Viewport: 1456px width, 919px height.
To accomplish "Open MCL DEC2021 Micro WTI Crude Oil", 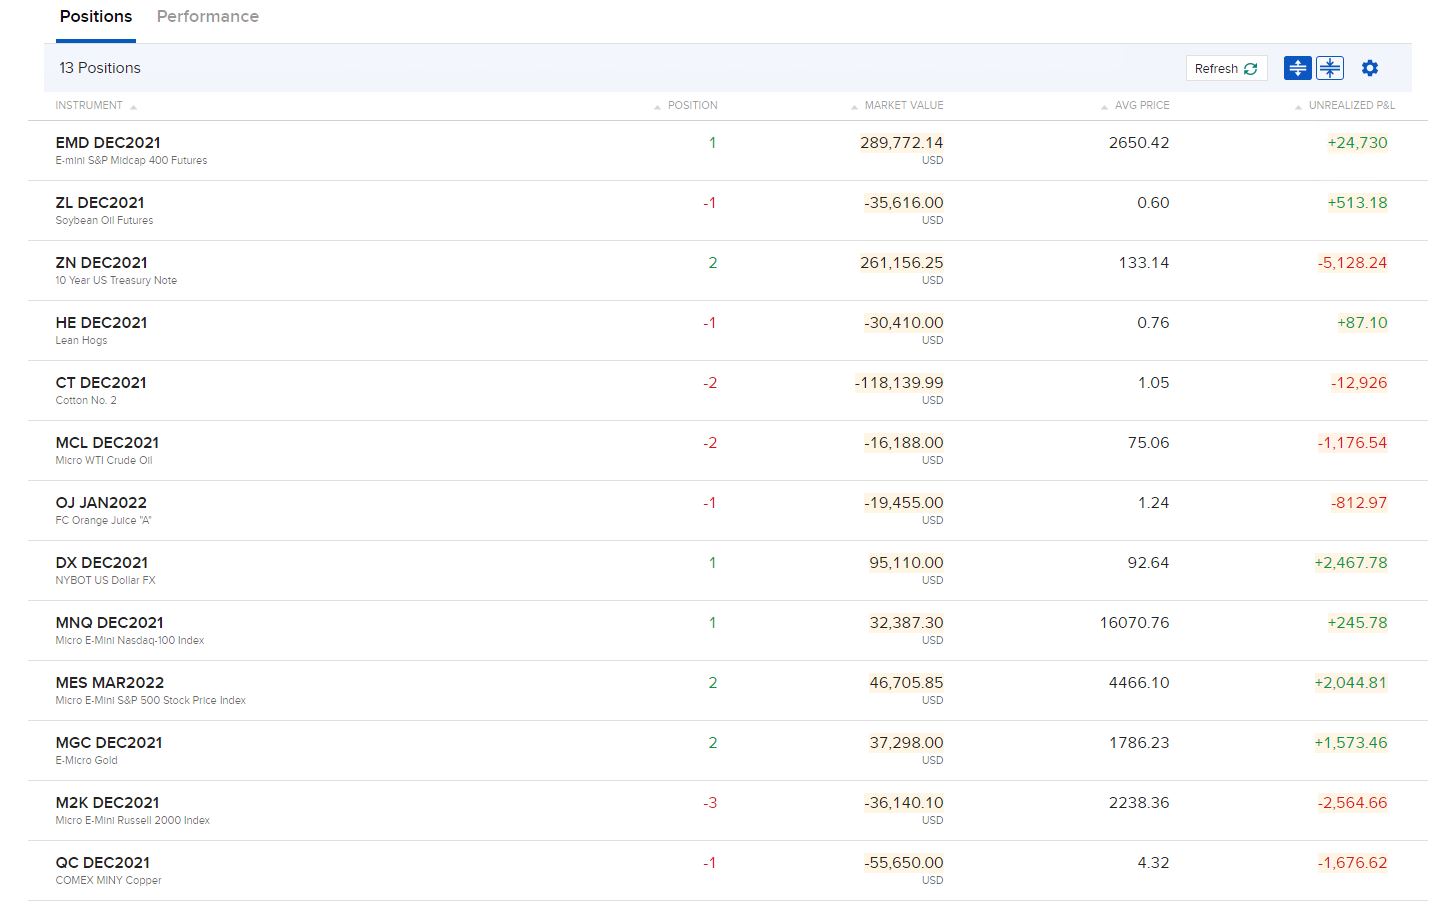I will pos(107,443).
